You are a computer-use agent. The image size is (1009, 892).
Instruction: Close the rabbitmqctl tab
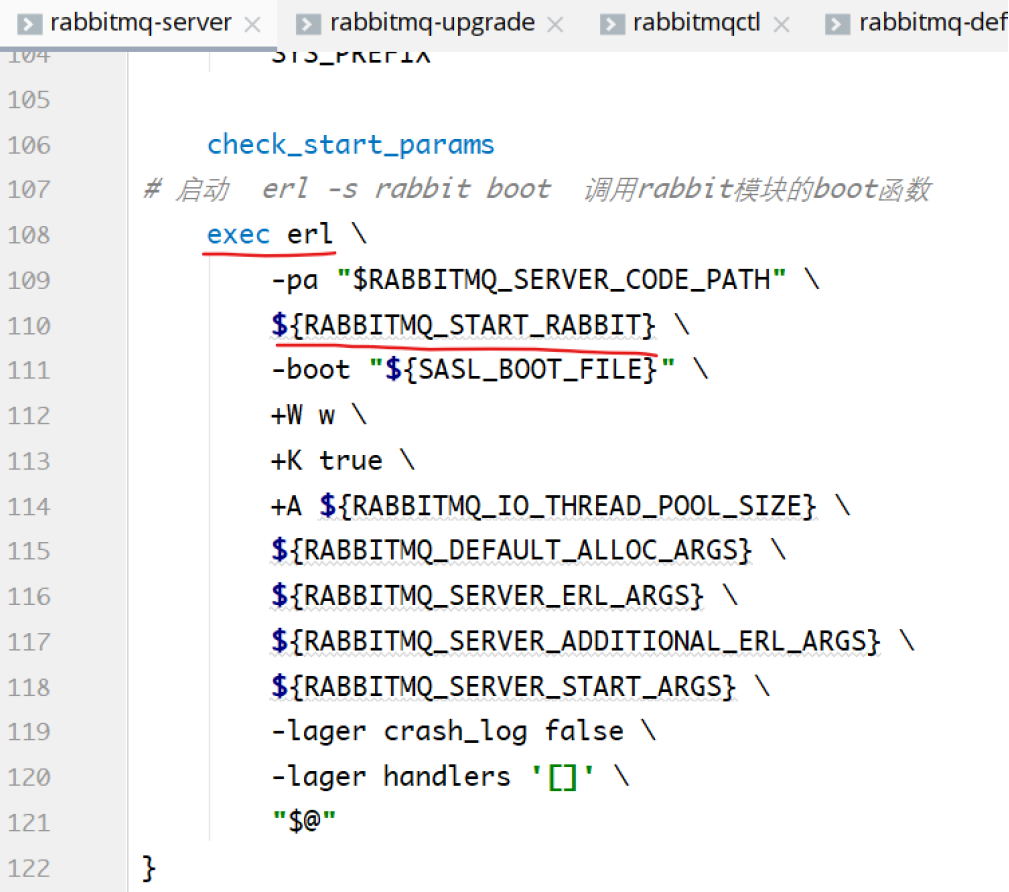point(782,24)
